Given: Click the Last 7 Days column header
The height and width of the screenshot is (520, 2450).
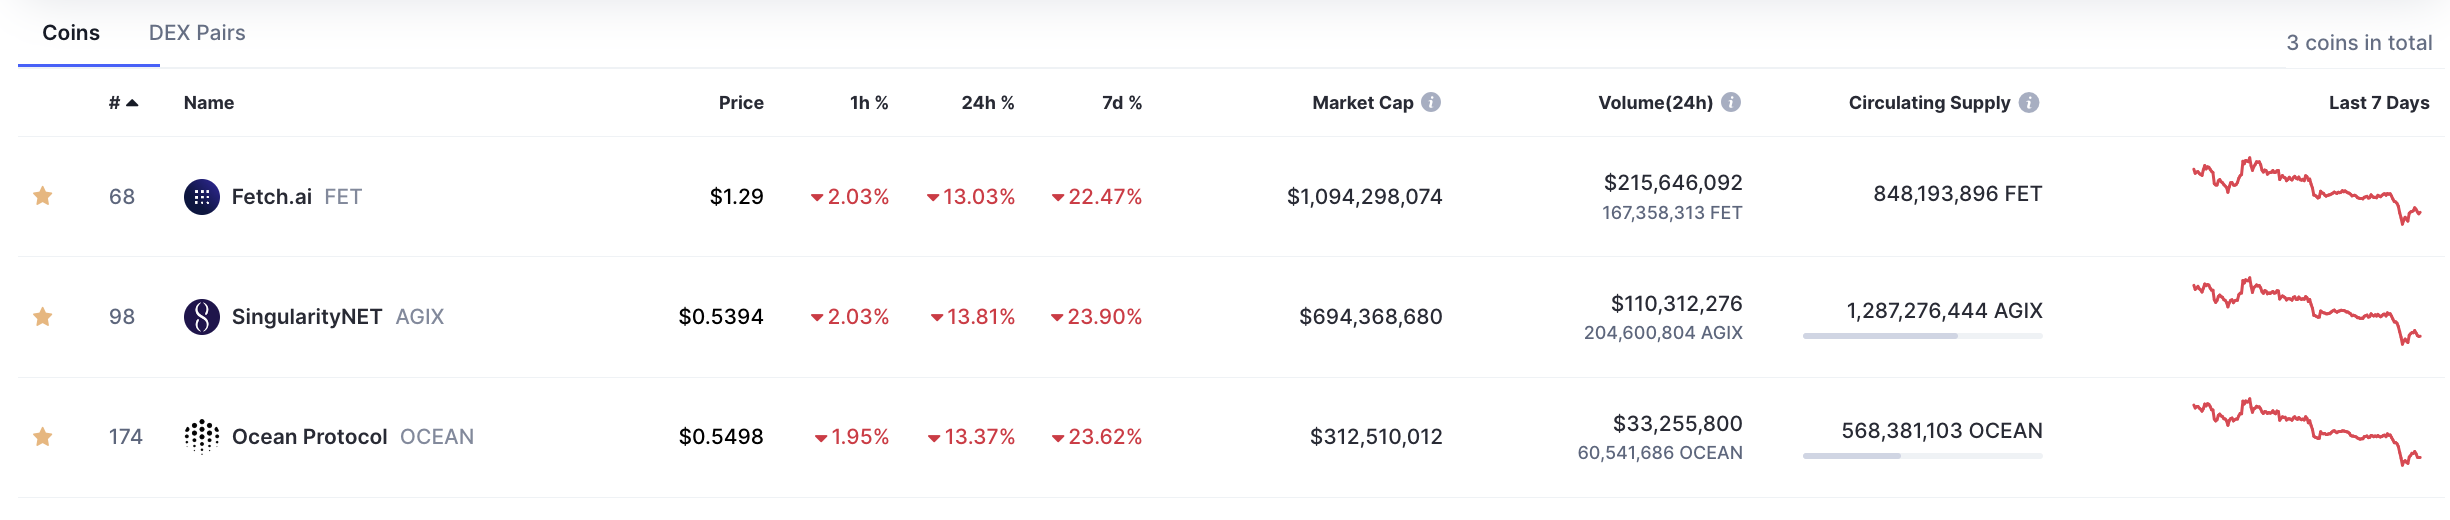Looking at the screenshot, I should [2379, 103].
